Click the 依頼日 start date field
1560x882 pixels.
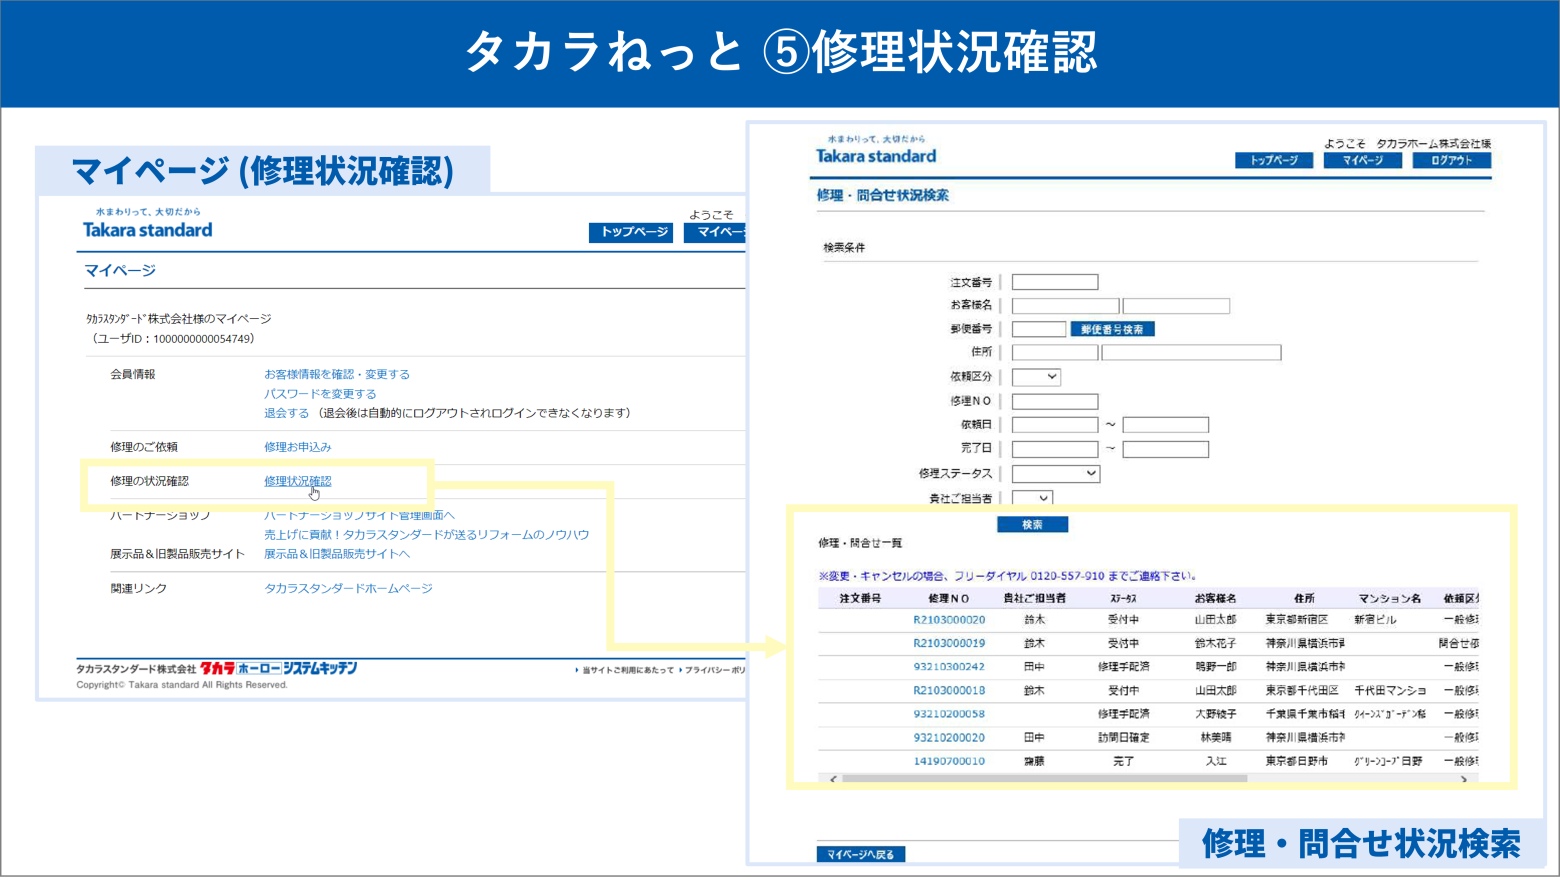[x=1055, y=425]
